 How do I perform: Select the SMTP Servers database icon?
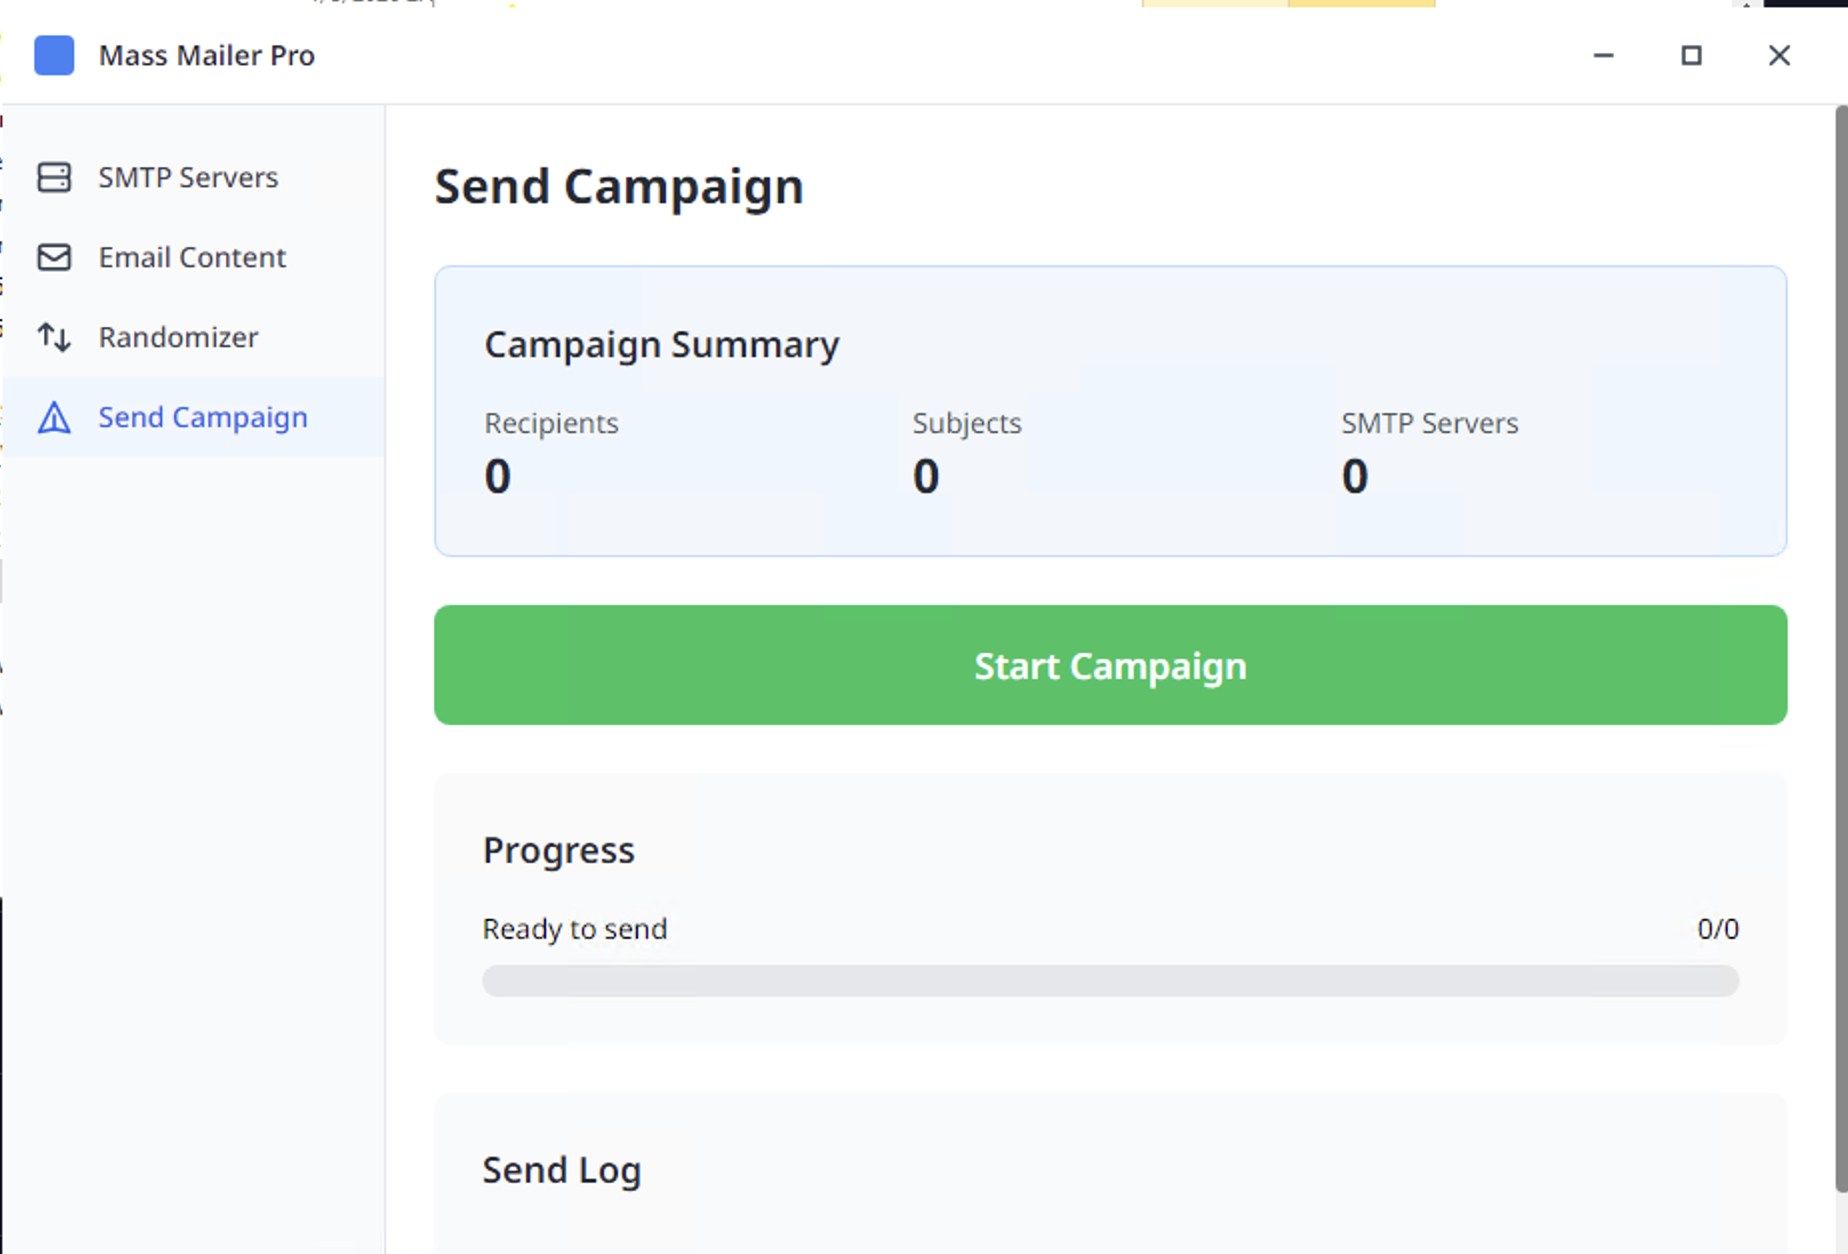click(55, 177)
